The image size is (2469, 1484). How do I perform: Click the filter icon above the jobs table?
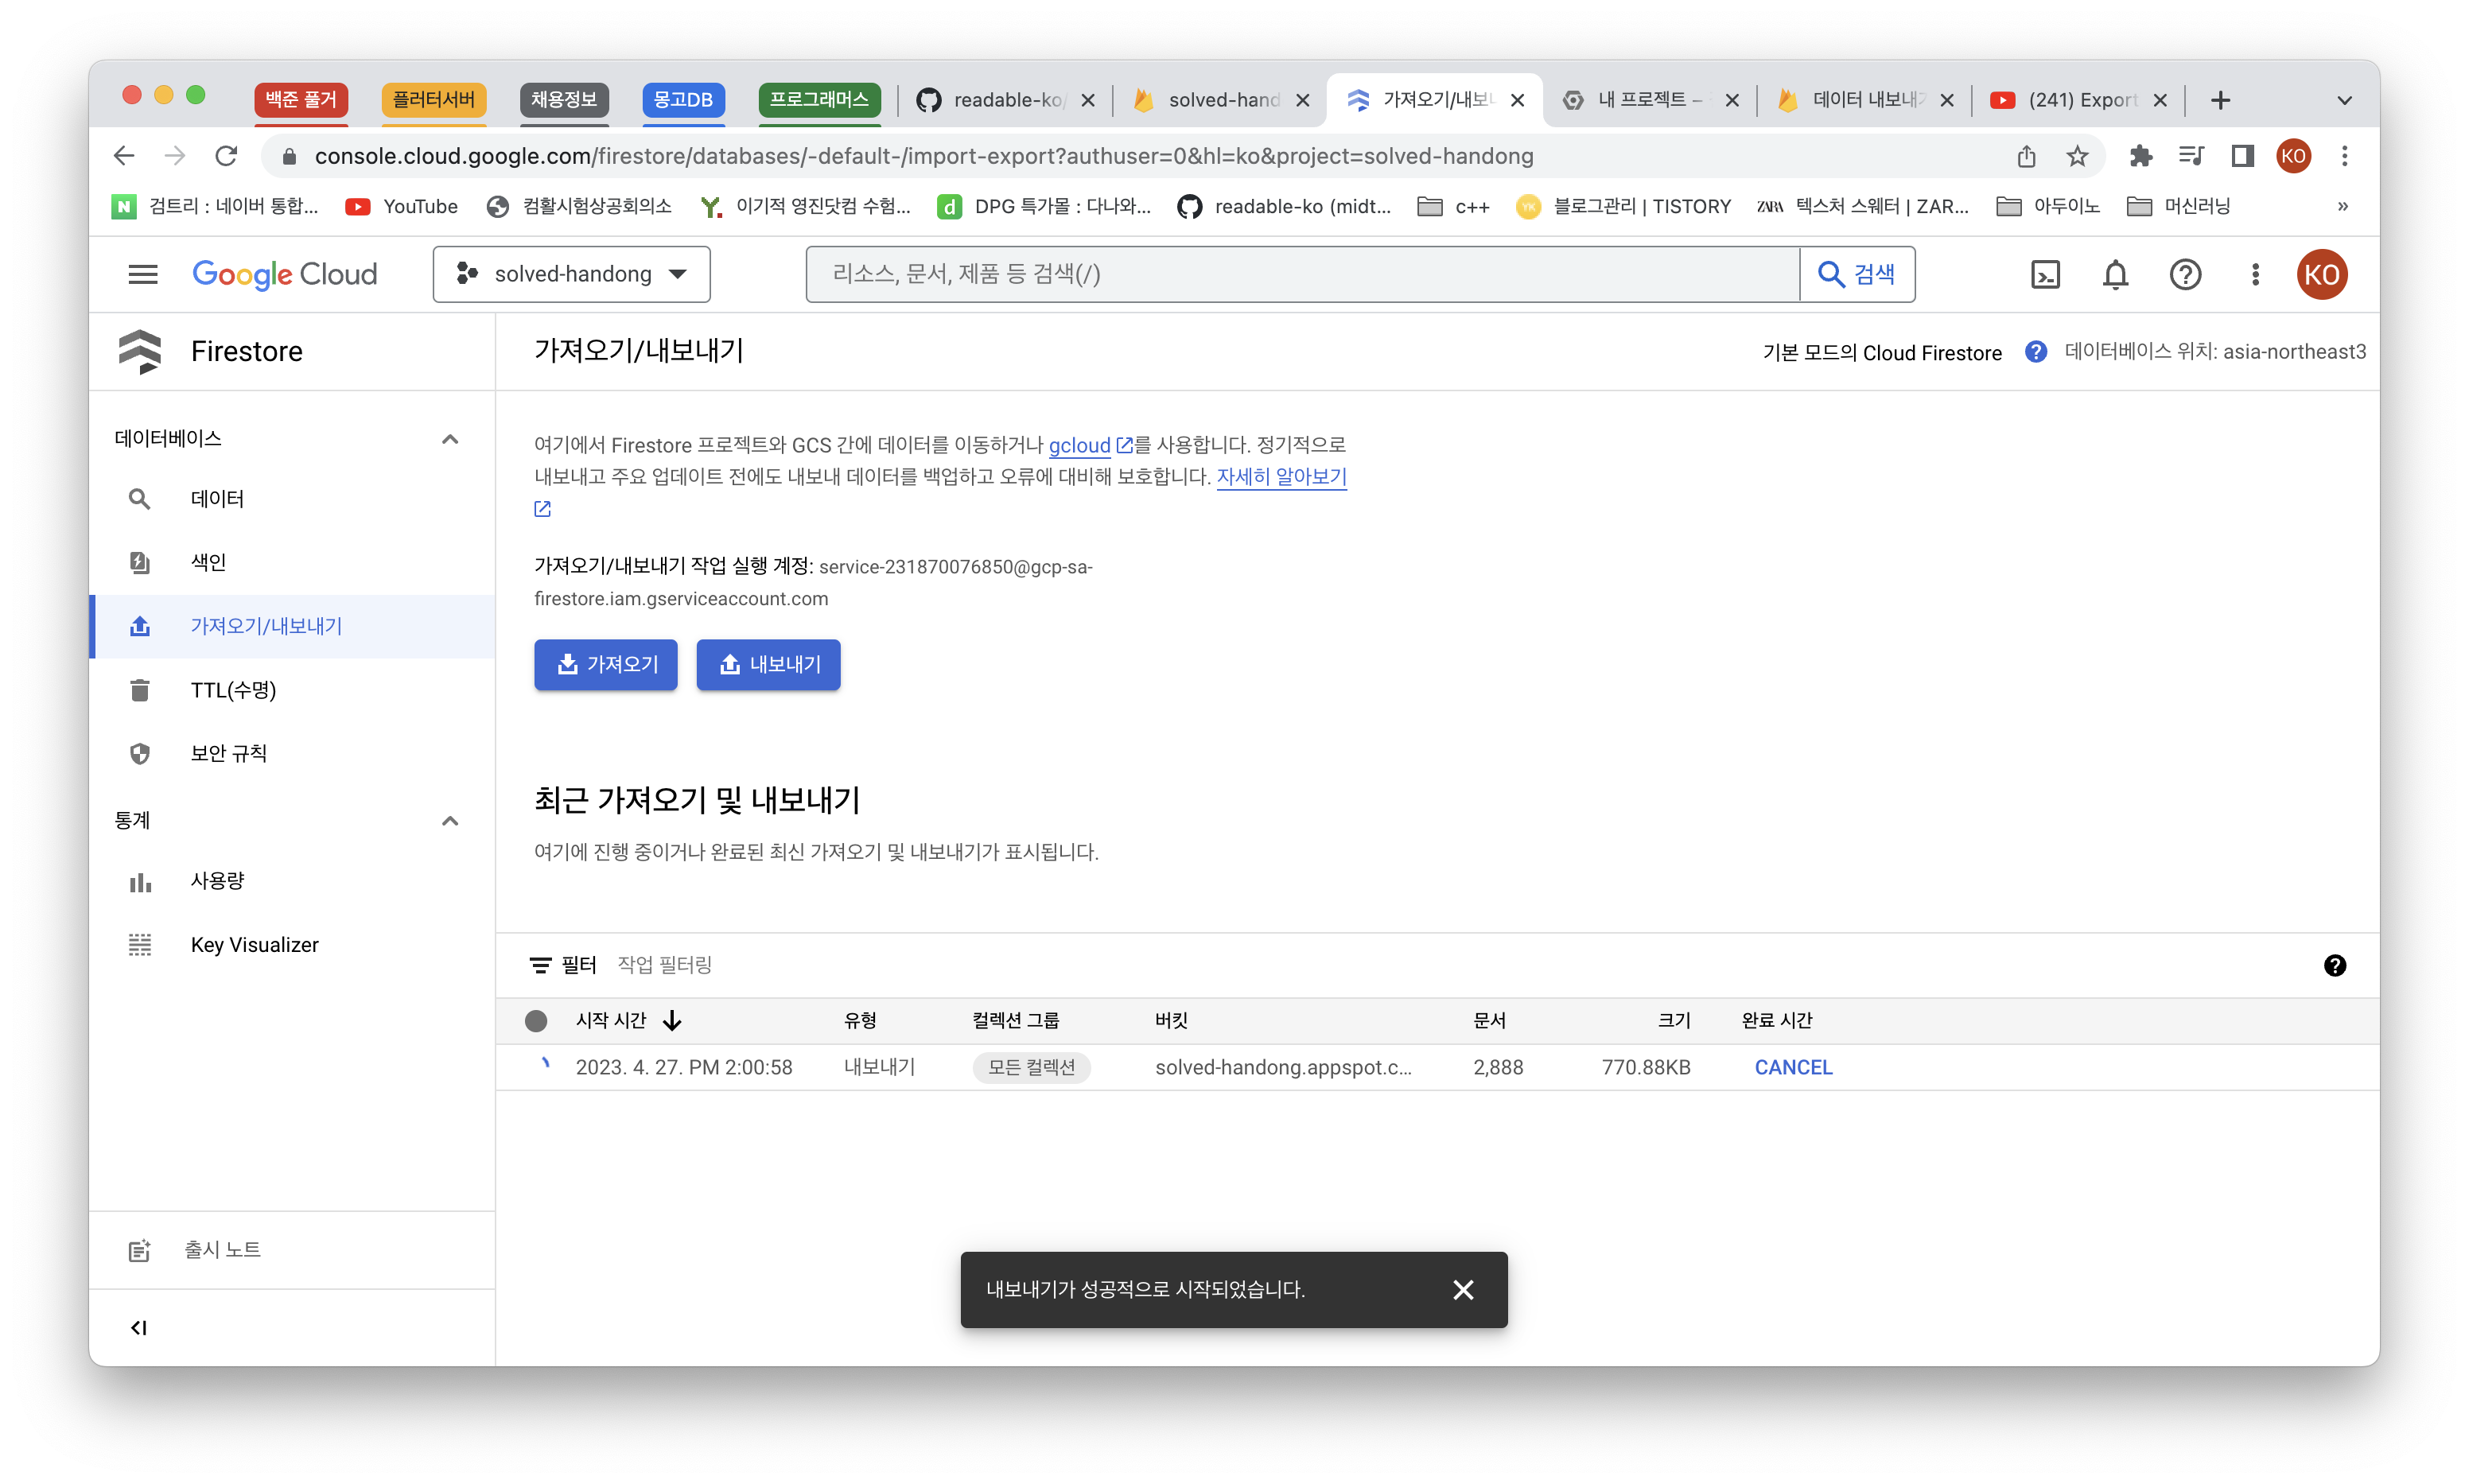point(540,965)
